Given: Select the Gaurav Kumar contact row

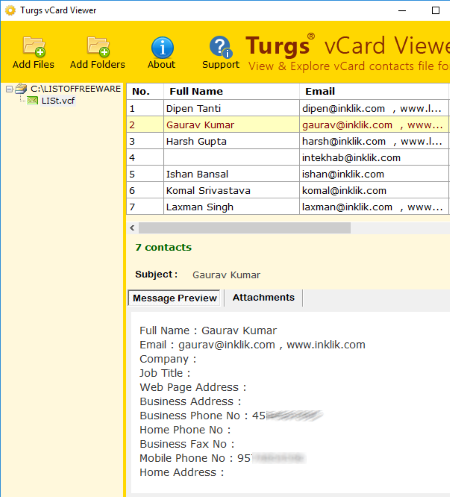Looking at the screenshot, I should pyautogui.click(x=288, y=125).
